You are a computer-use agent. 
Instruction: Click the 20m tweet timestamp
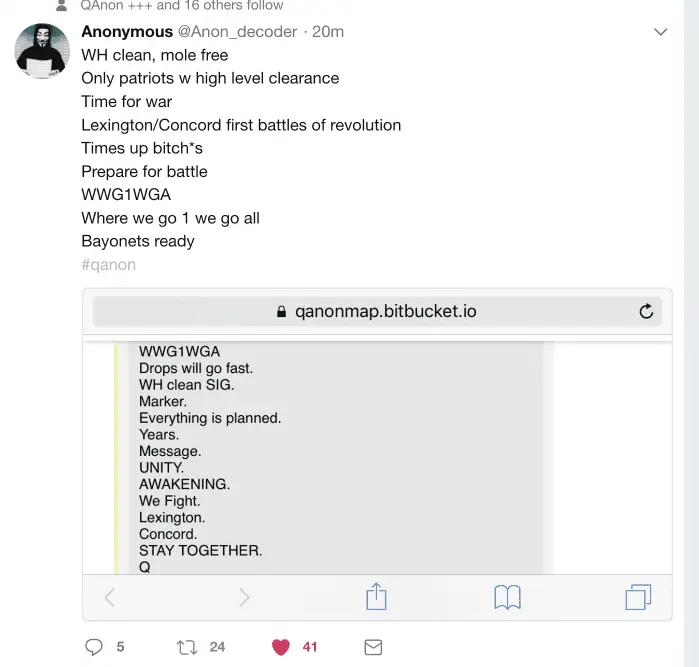coord(328,32)
